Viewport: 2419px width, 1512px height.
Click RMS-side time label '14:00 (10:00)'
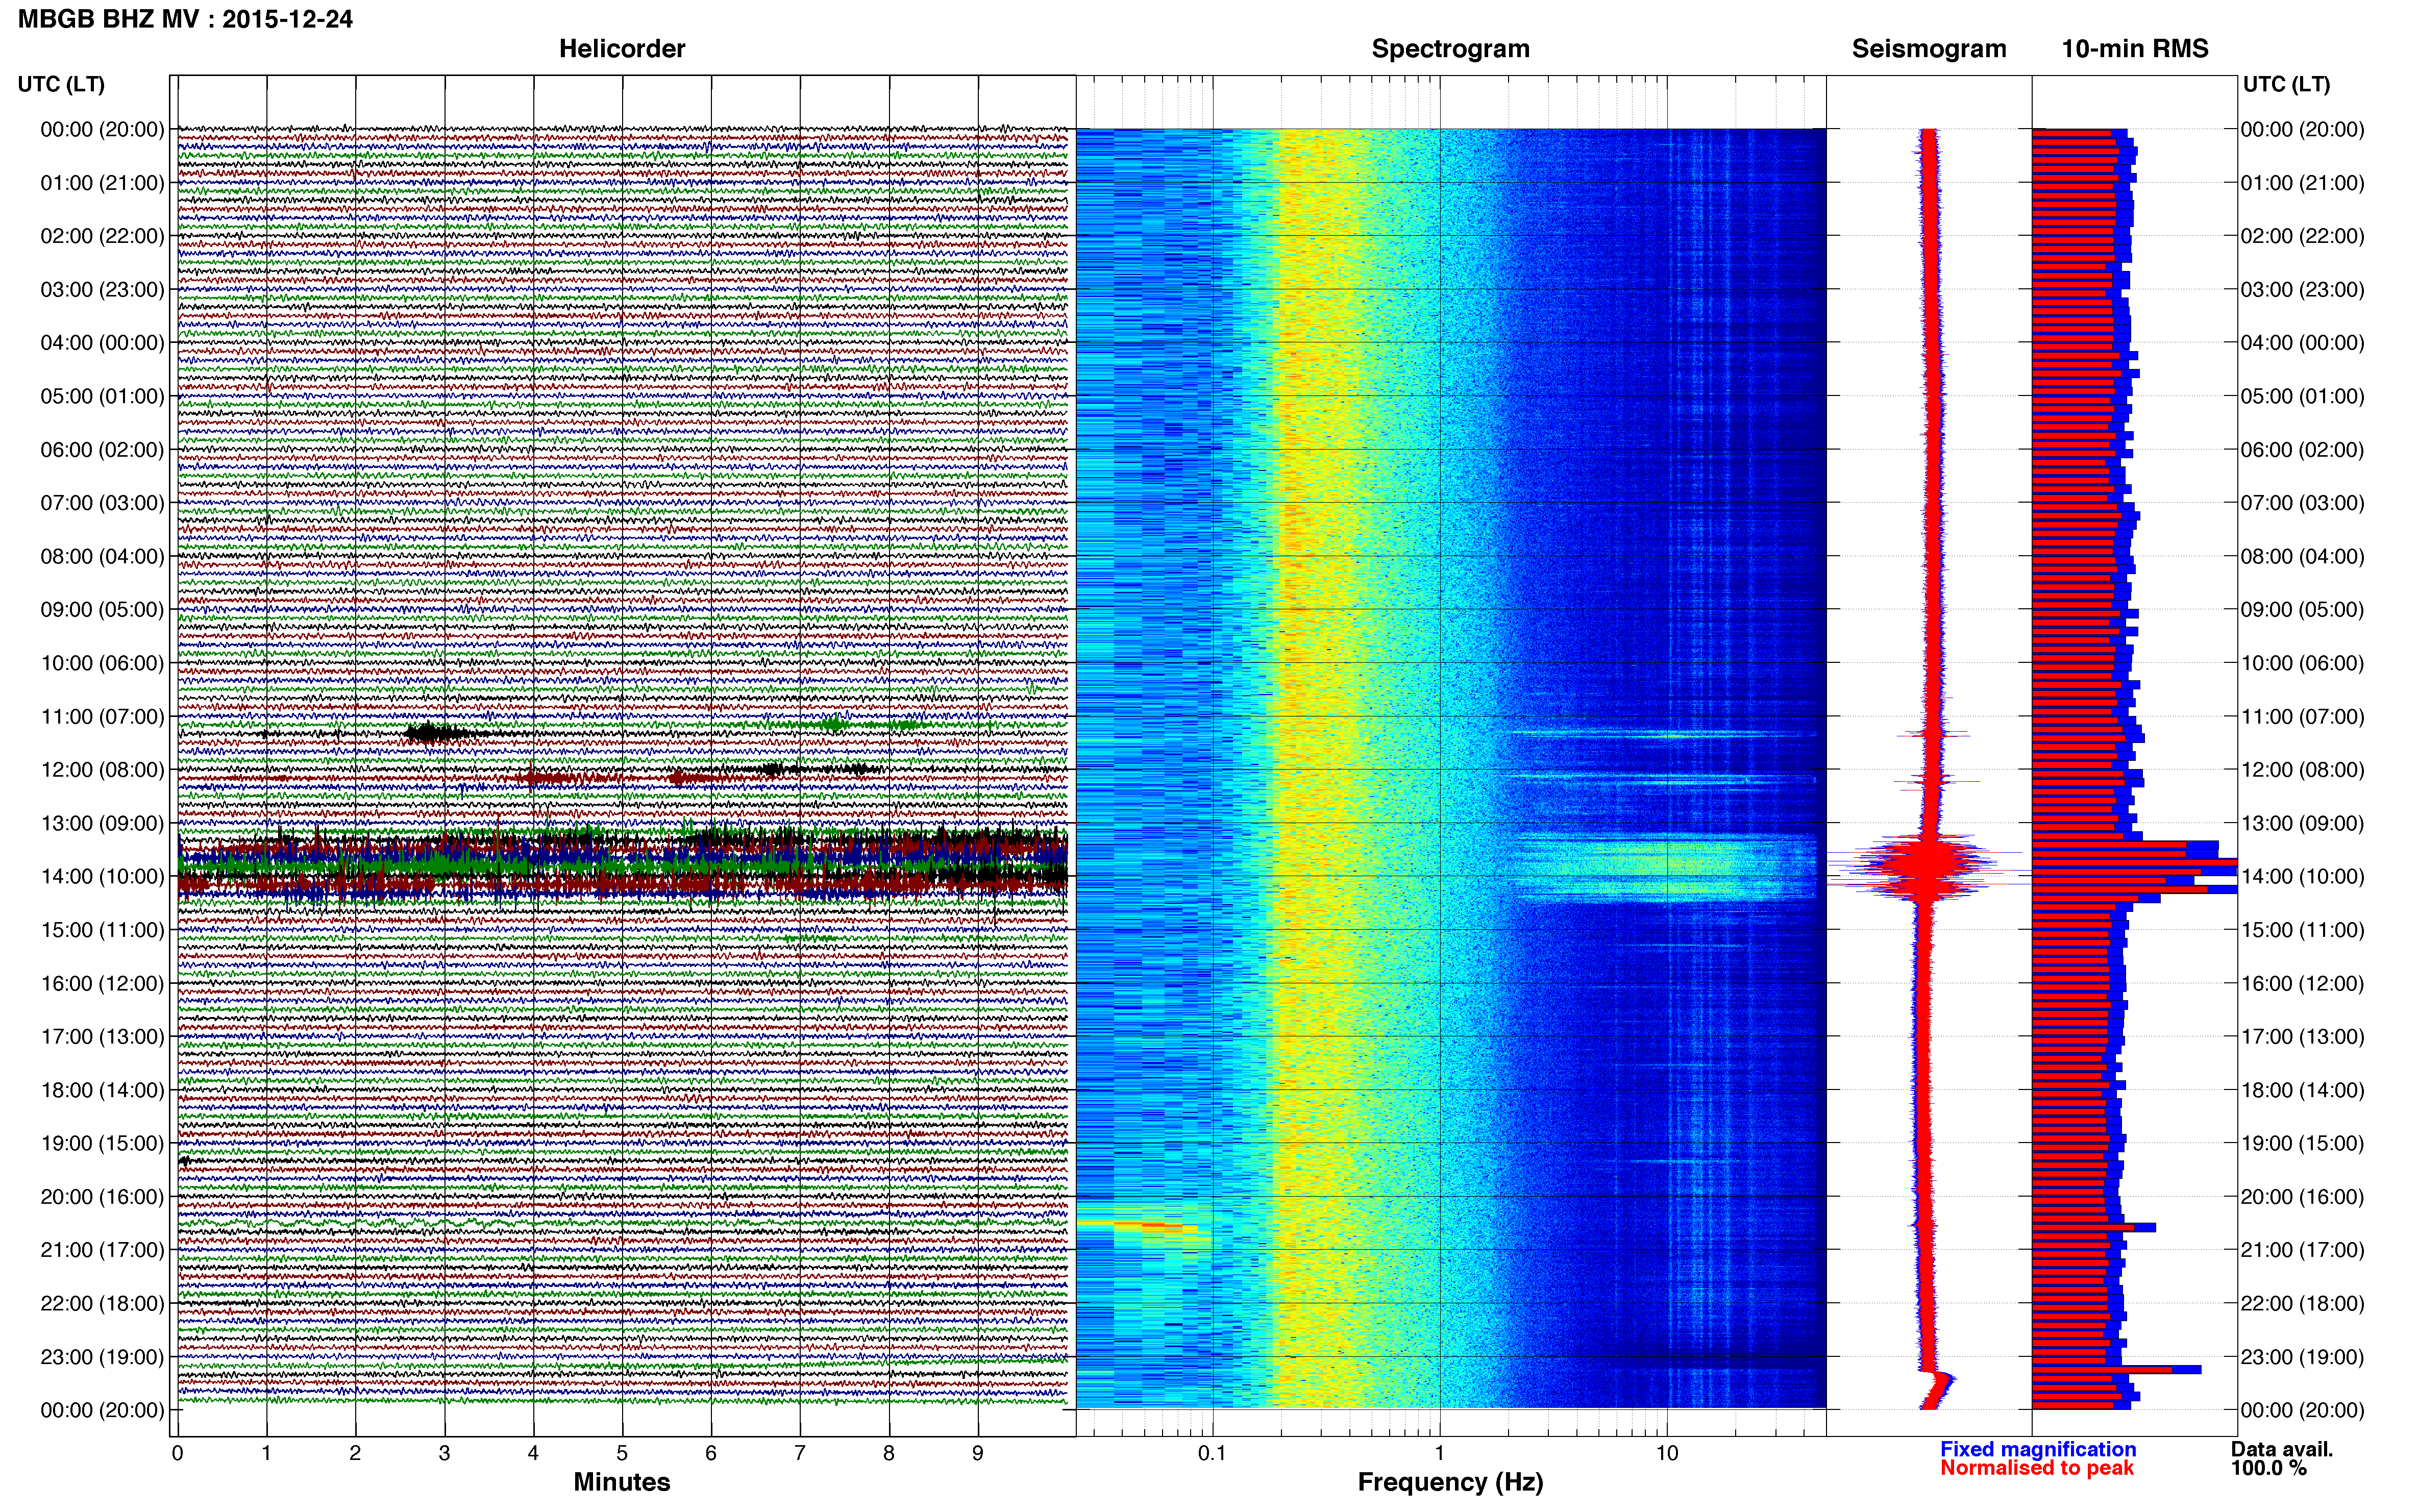click(2303, 877)
